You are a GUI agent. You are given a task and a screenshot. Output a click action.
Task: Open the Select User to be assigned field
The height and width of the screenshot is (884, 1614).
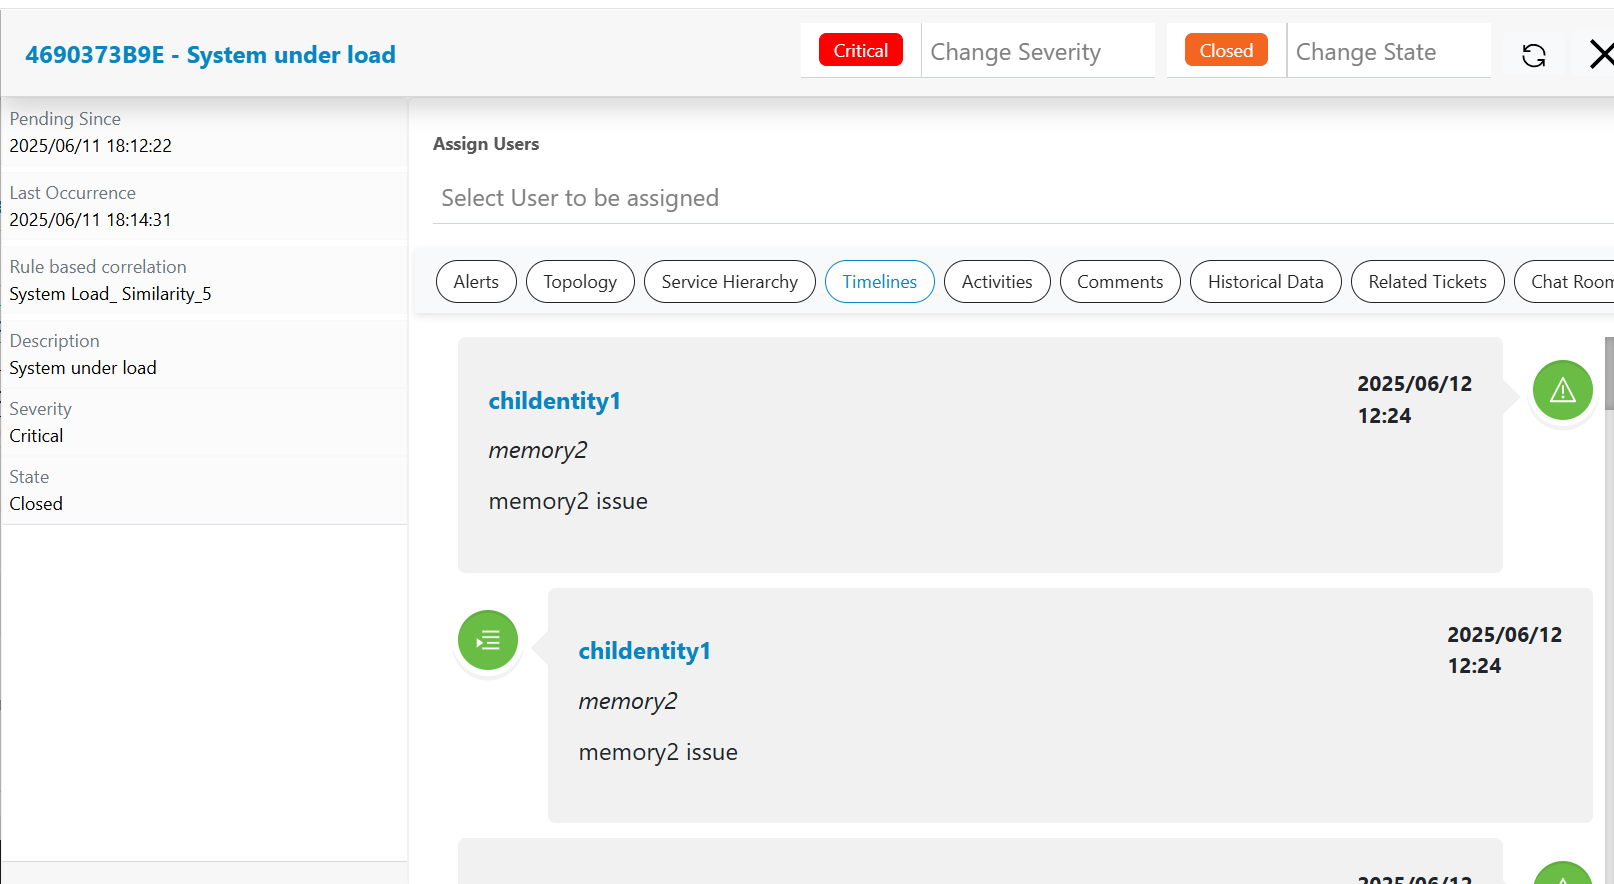[1020, 198]
